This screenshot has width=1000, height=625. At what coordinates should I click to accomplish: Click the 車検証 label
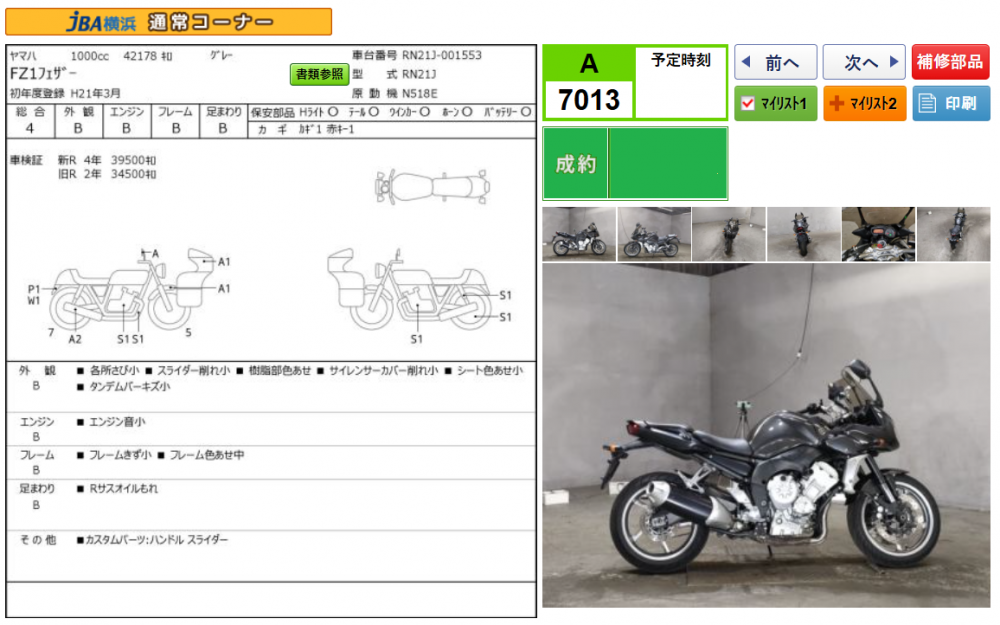pos(26,160)
